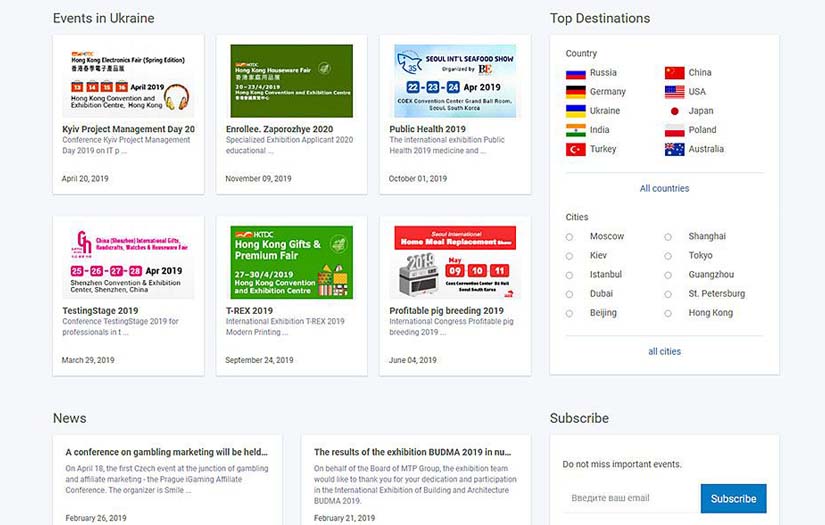Screen dimensions: 825x525
Task: Click the 'Top Destinations' section heading
Action: pyautogui.click(x=600, y=18)
